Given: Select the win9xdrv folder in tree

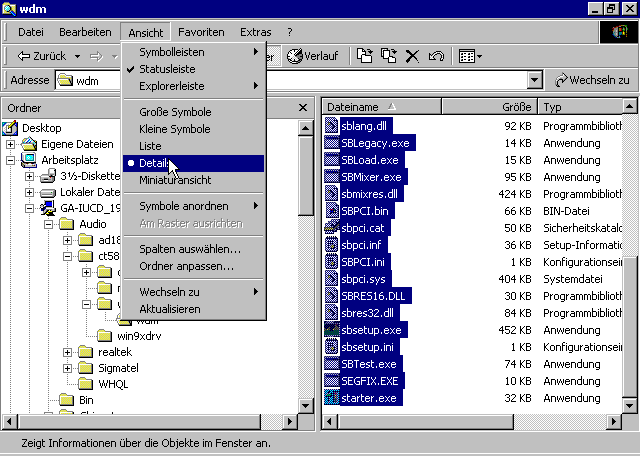Looking at the screenshot, I should coord(130,336).
